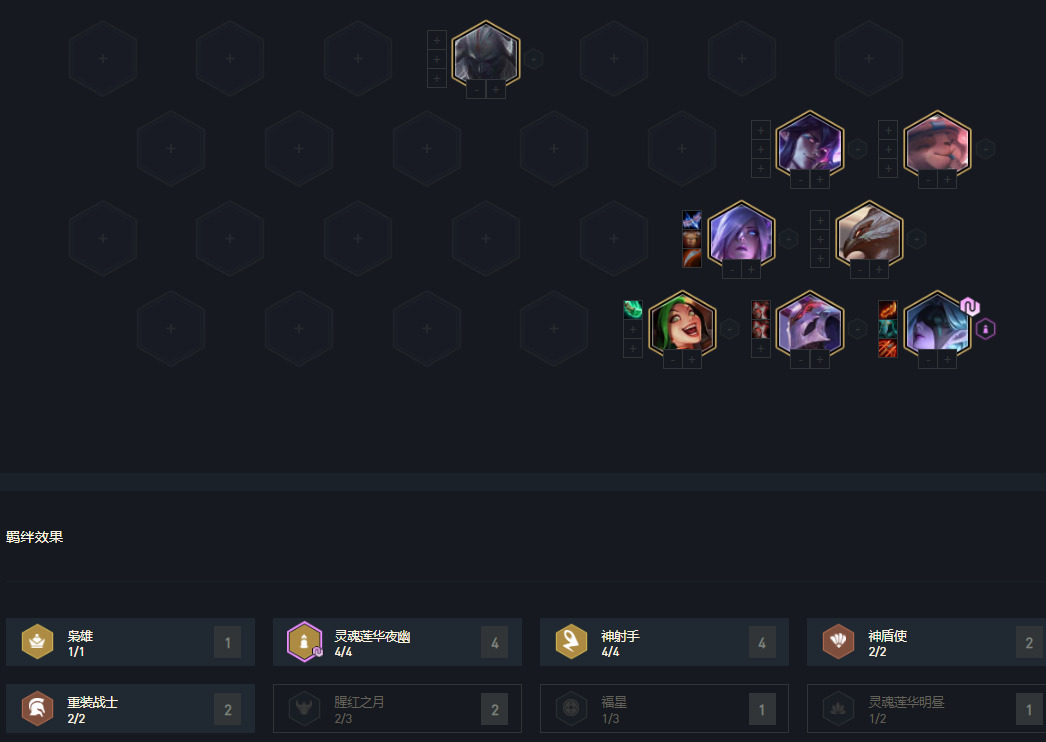This screenshot has width=1046, height=742.
Task: Click the green item equipped on Jinx
Action: [632, 310]
